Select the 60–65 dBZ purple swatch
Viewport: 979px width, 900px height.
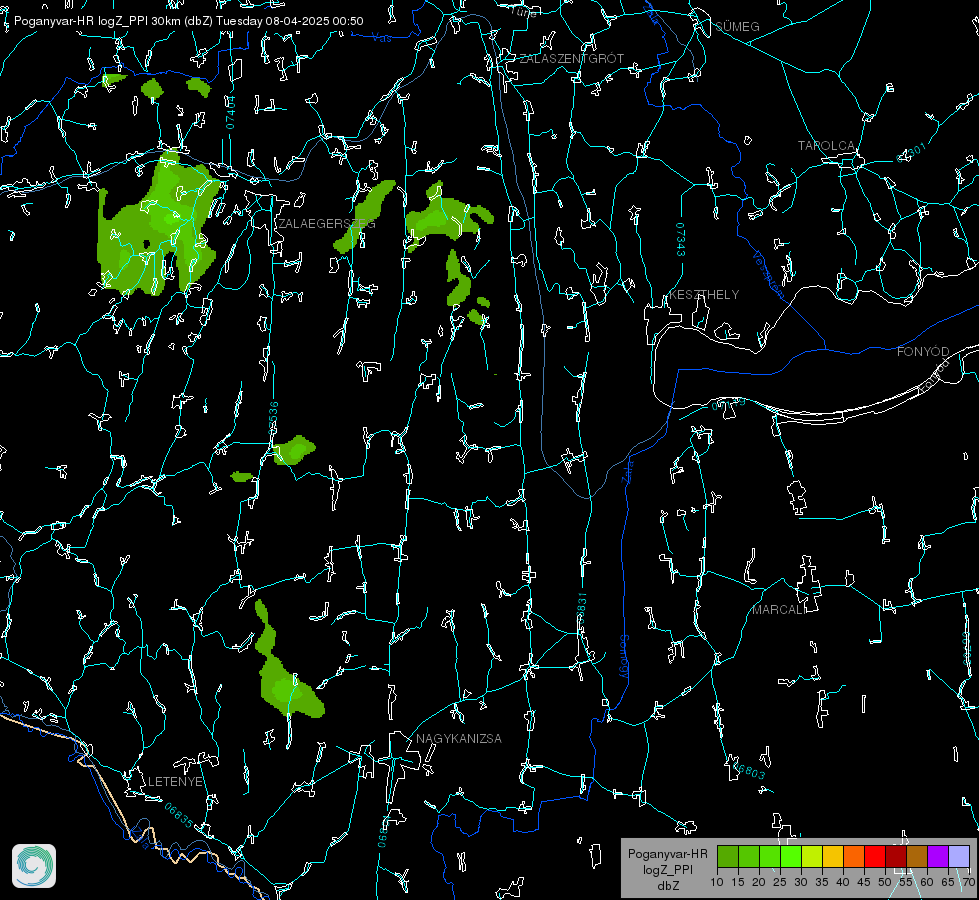pyautogui.click(x=938, y=856)
